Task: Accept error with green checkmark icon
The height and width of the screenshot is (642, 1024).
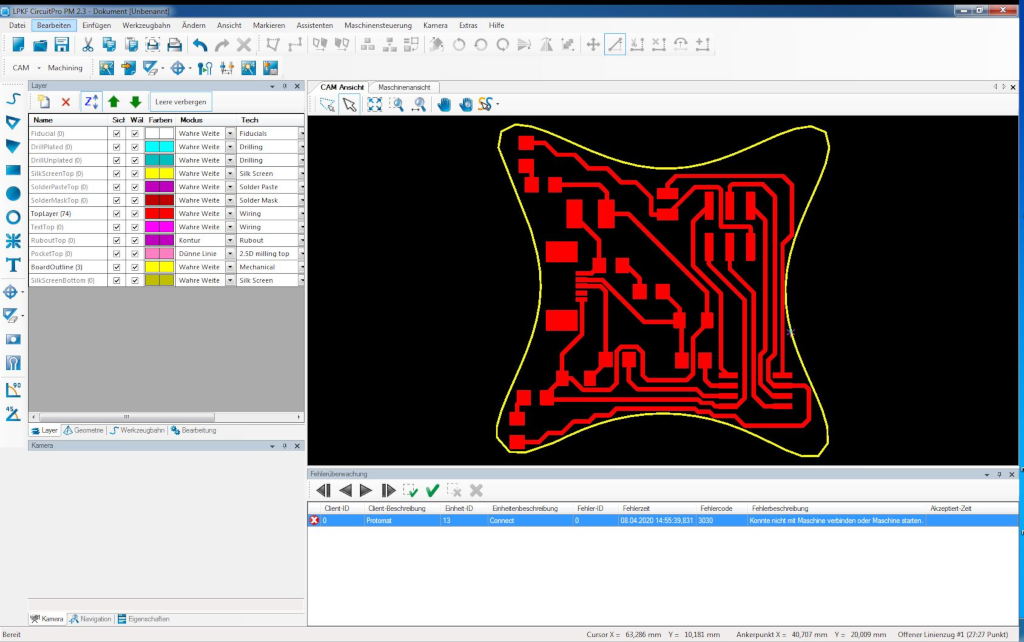Action: (432, 490)
